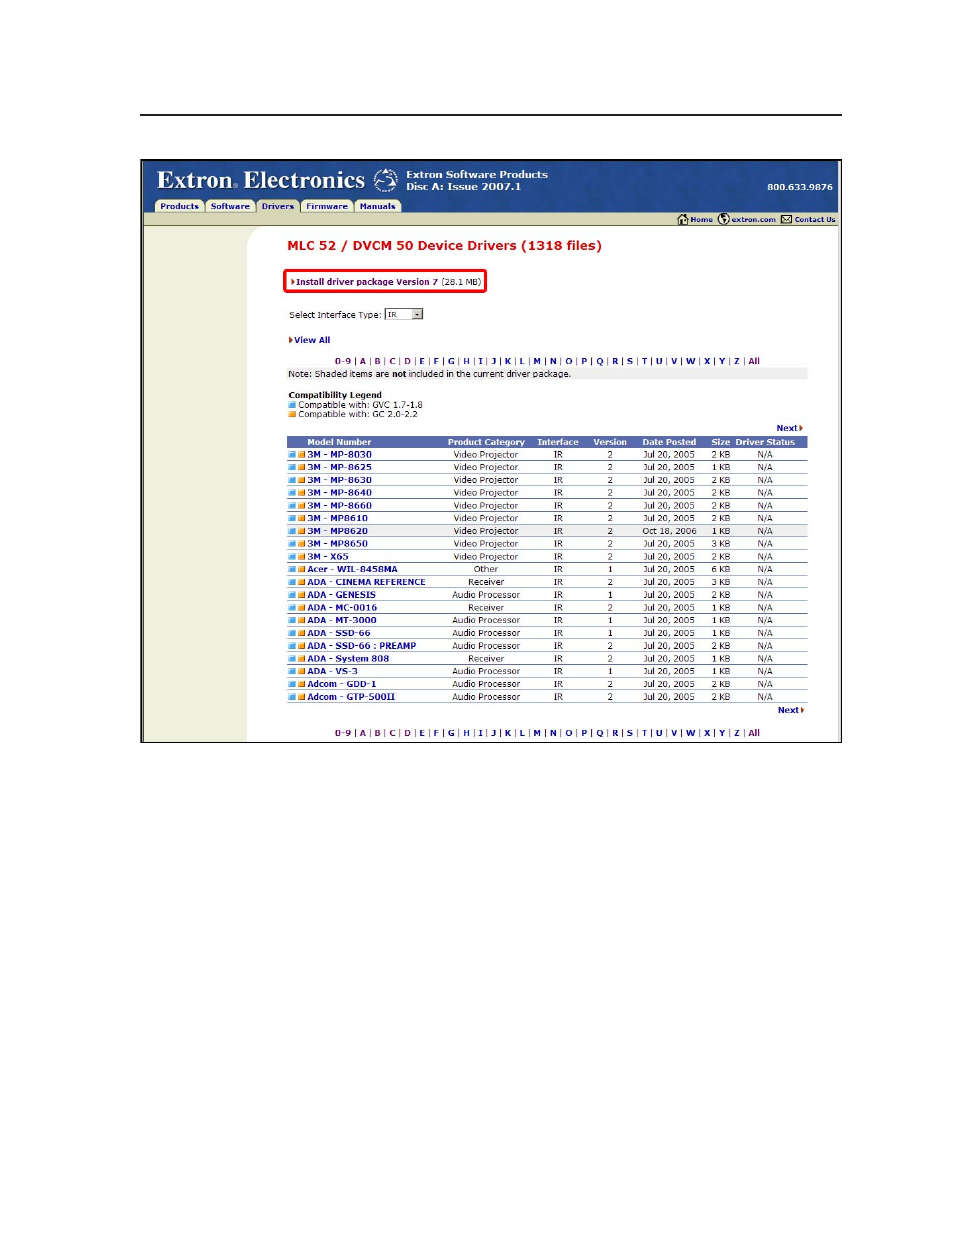Open the ADA - VS-3 driver
This screenshot has height=1235, width=954.
click(332, 671)
